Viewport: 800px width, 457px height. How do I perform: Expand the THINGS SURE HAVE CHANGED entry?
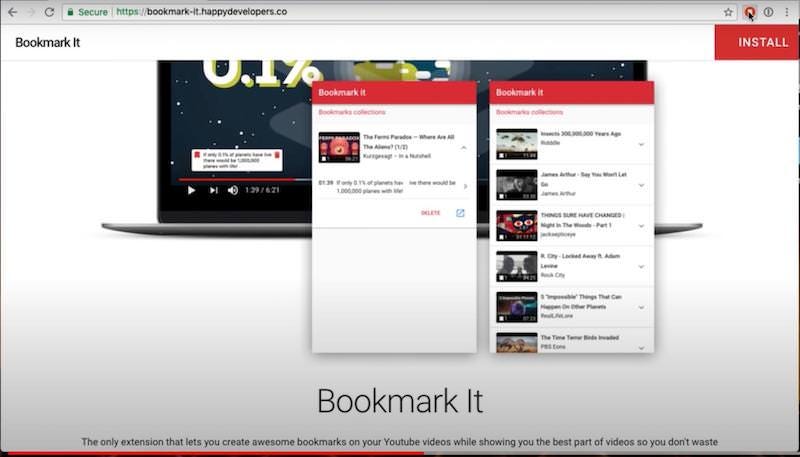641,226
